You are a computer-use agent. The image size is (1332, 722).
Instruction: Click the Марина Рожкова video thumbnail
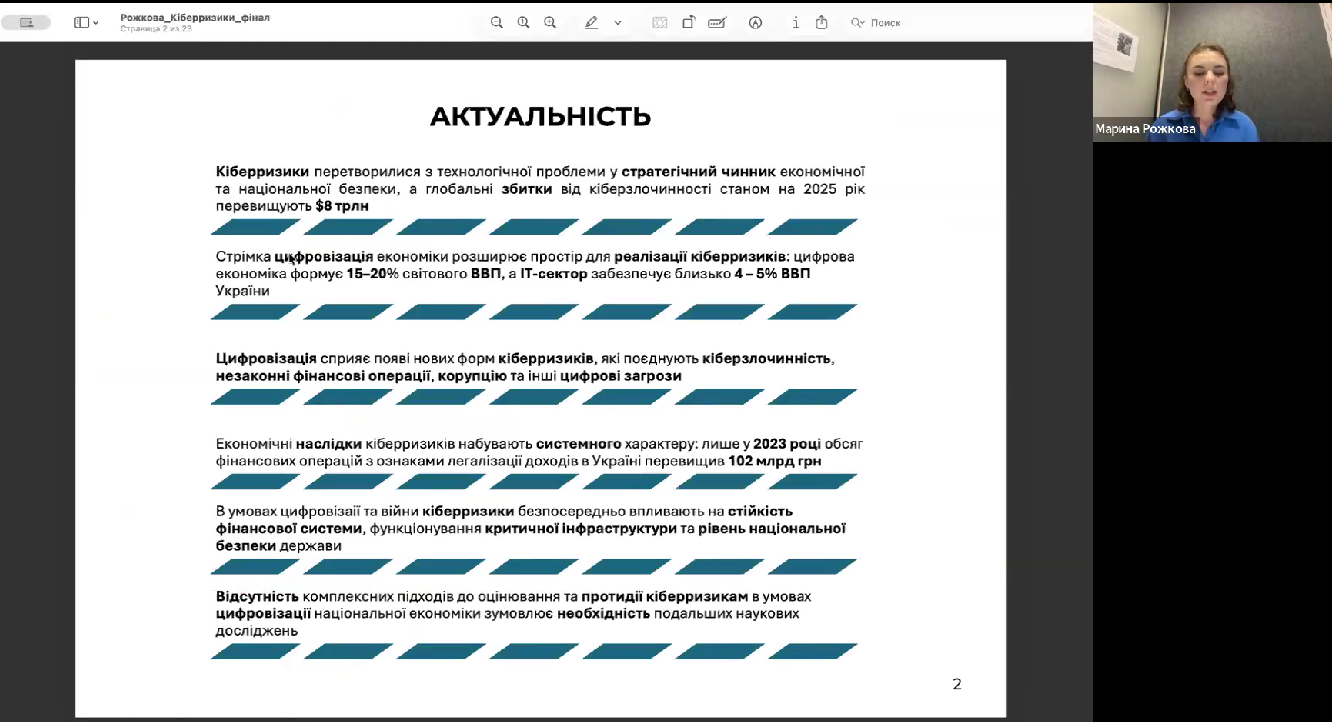[x=1212, y=72]
